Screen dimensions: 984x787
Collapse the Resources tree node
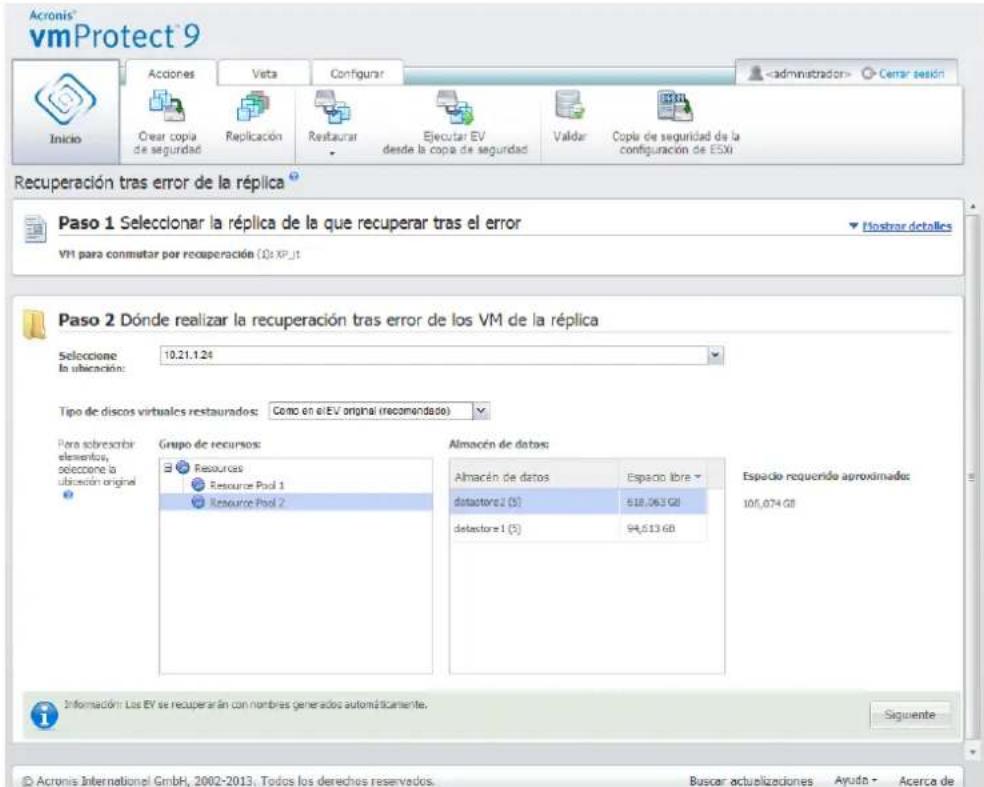point(168,468)
